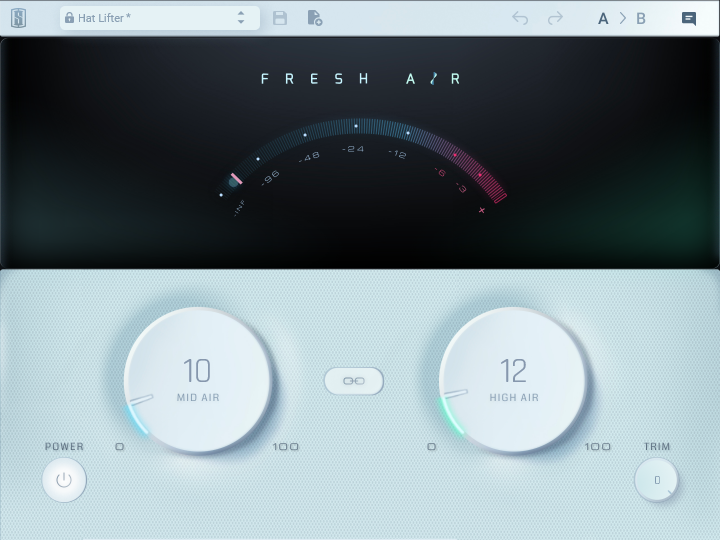
Task: Click the Slate Digital logo icon
Action: (x=18, y=18)
